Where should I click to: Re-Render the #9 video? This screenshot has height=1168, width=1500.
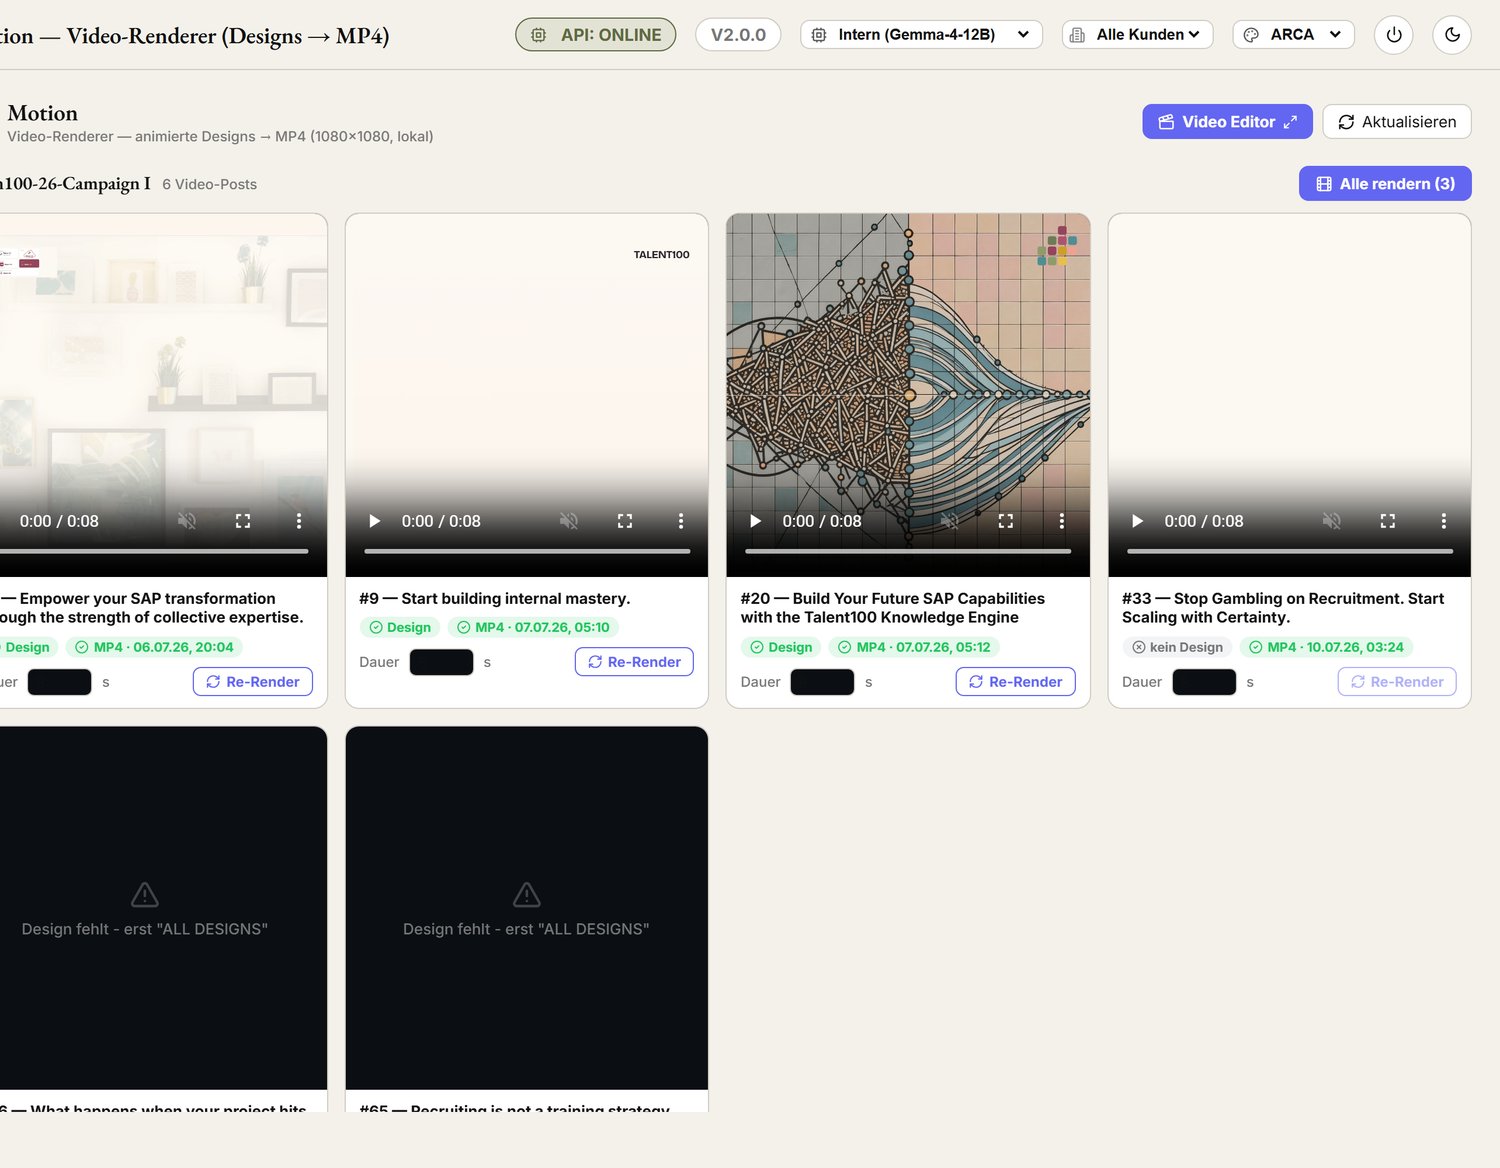(634, 662)
